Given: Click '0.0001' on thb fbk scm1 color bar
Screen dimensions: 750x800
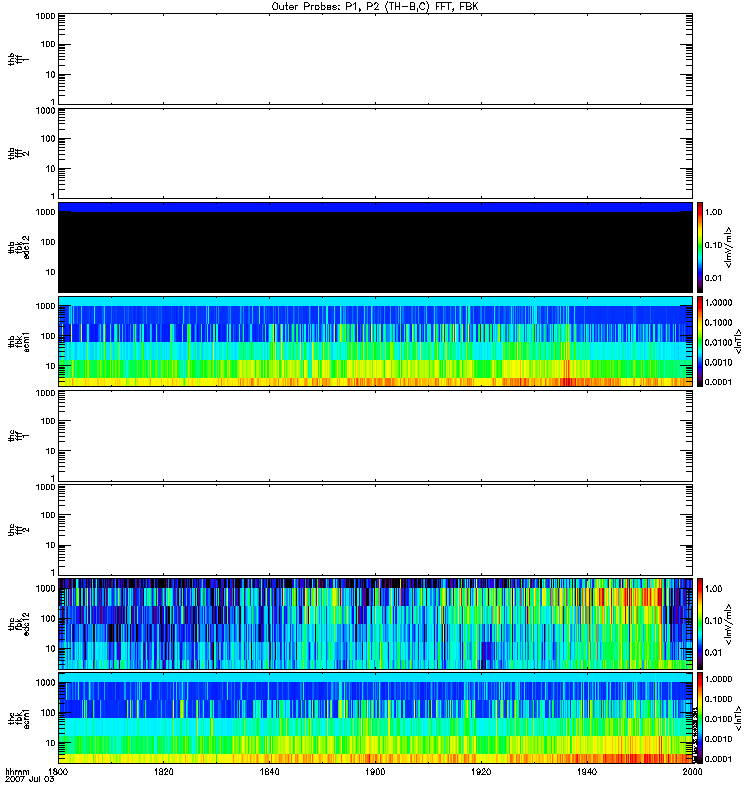Looking at the screenshot, I should pos(718,382).
